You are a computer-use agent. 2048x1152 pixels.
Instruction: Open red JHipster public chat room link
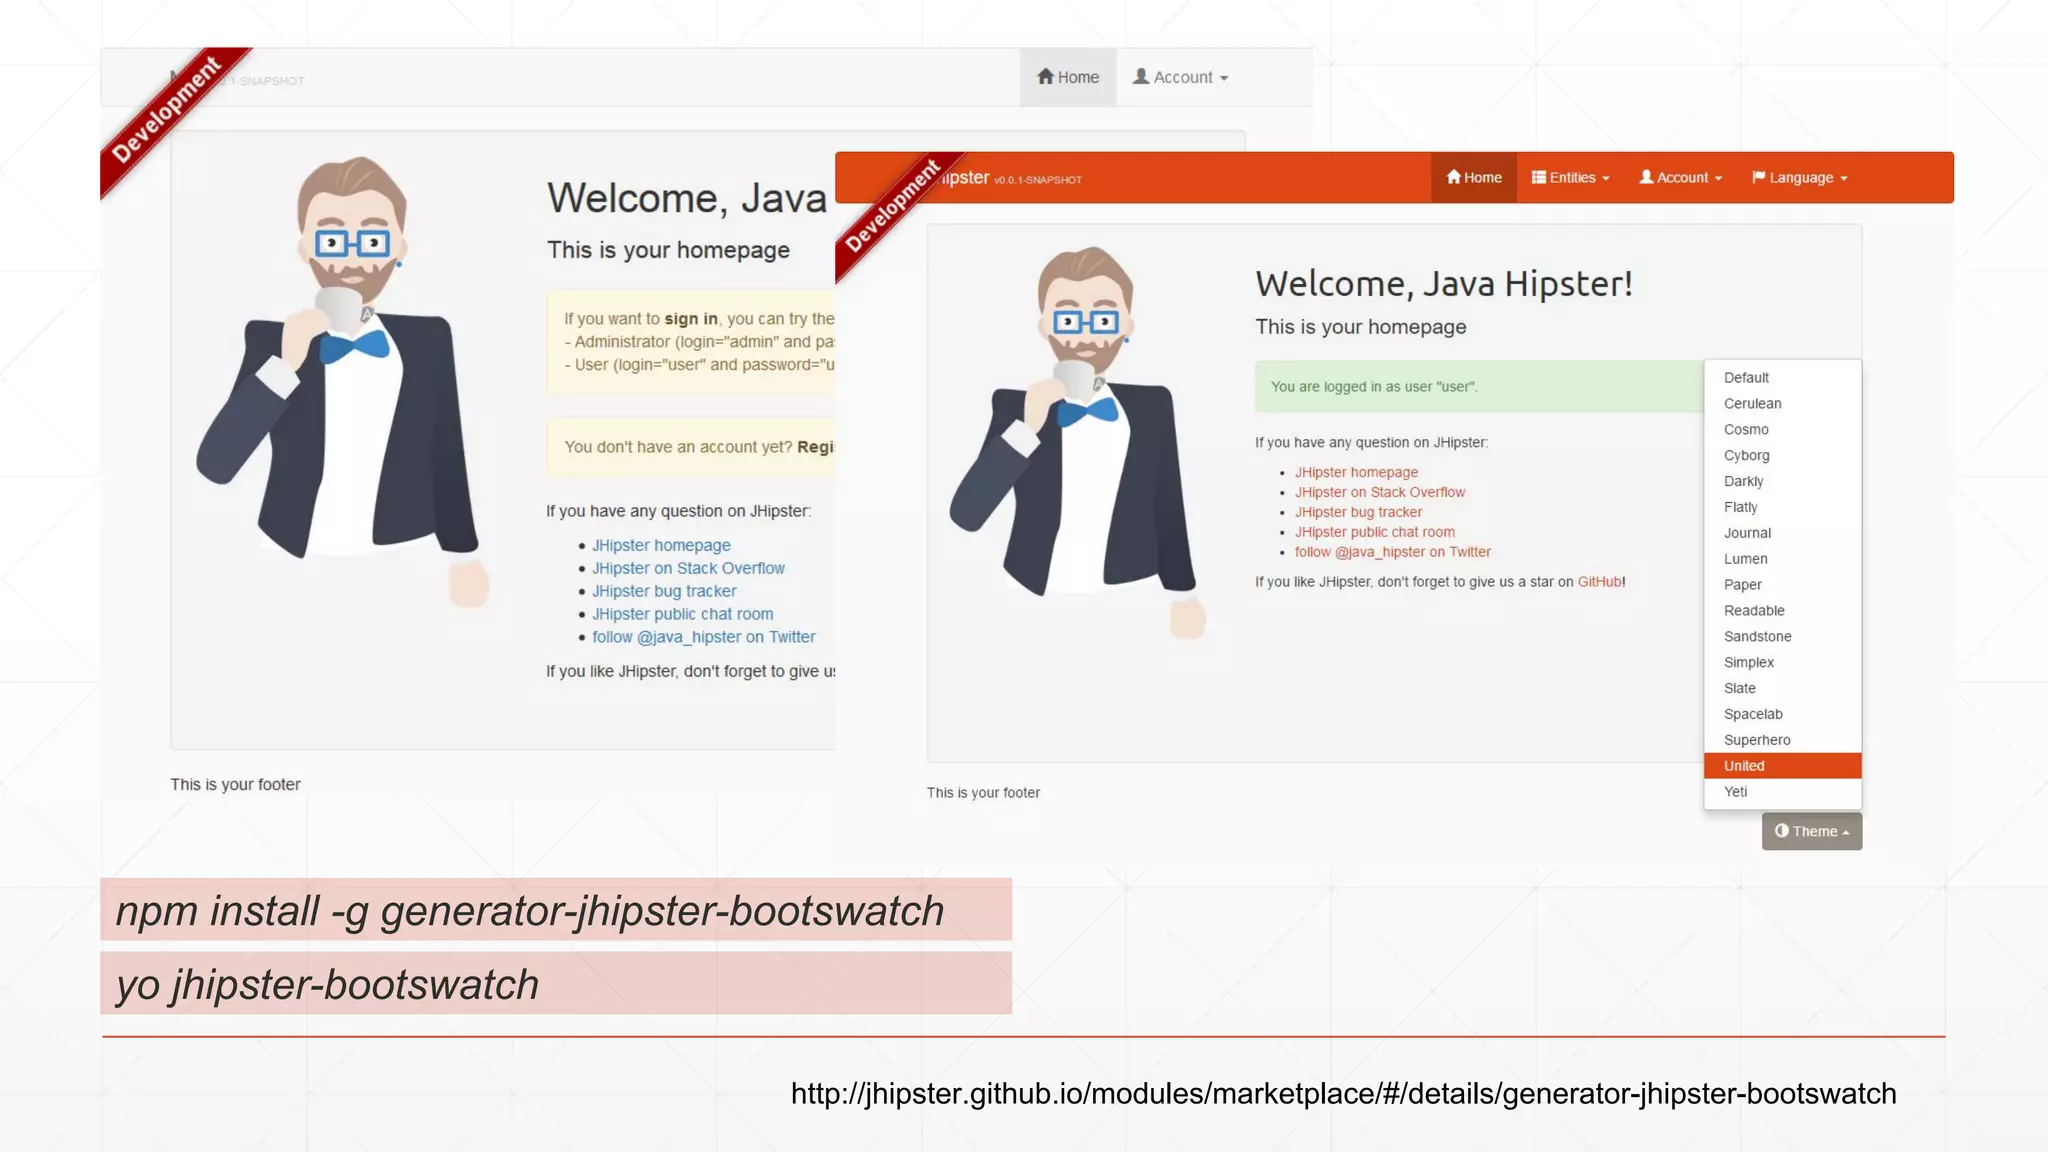(x=1375, y=532)
